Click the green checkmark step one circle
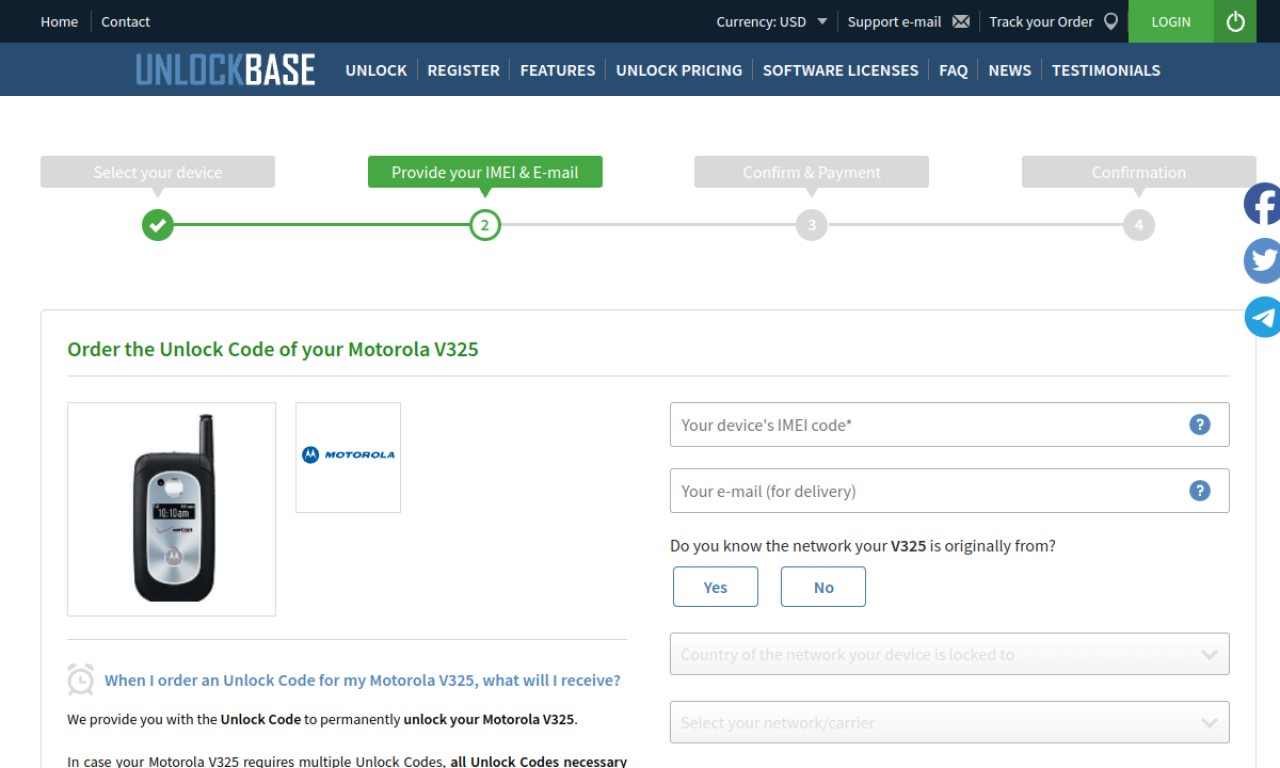 (157, 225)
